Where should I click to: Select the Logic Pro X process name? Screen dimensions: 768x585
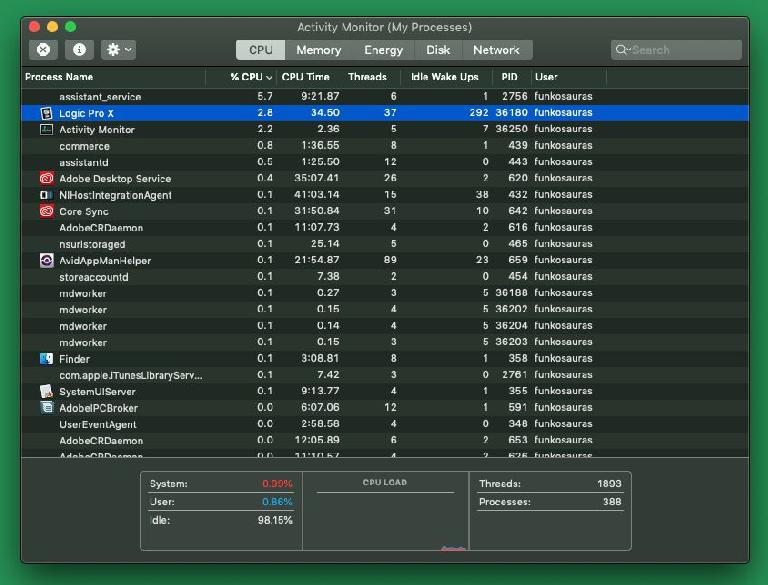(86, 113)
